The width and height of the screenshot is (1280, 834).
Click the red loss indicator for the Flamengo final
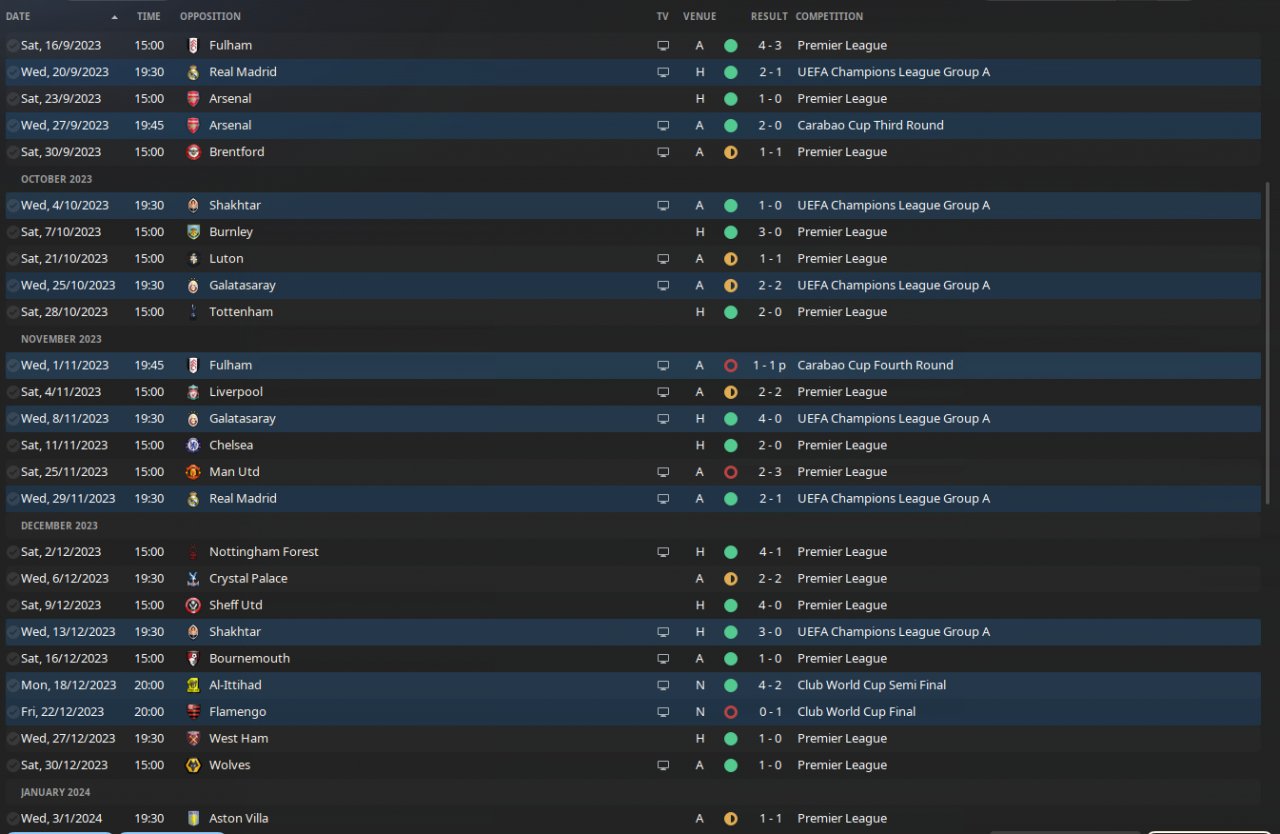[x=730, y=712]
